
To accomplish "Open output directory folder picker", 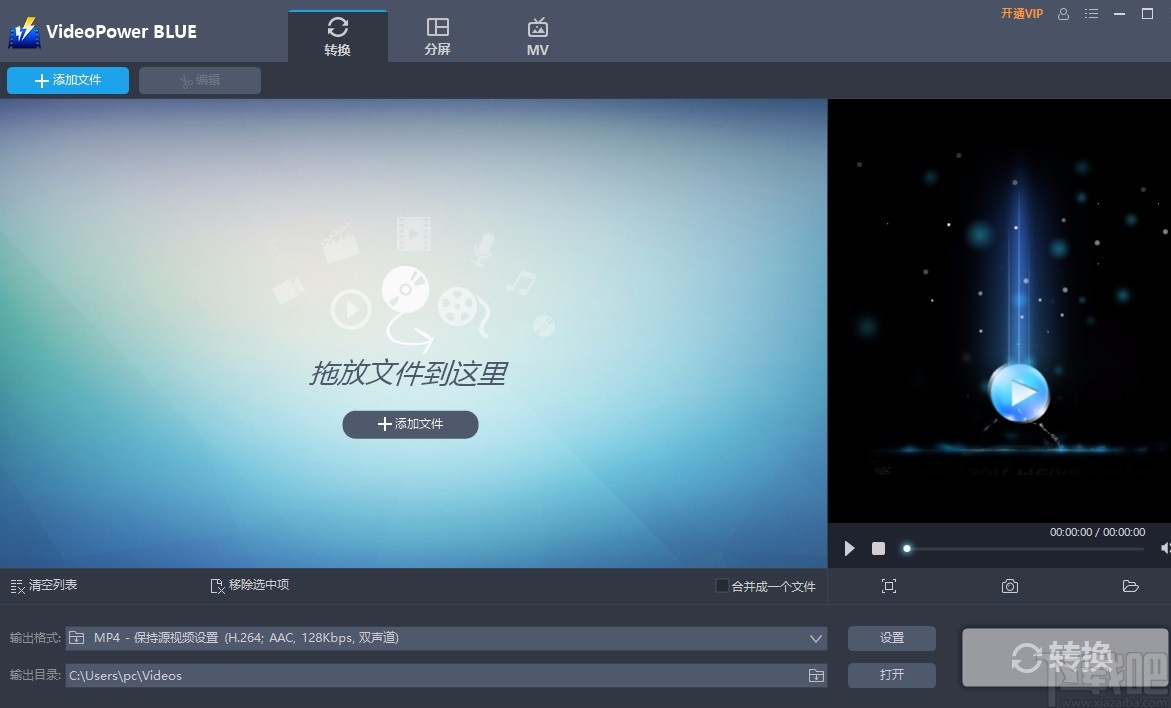I will coord(815,675).
